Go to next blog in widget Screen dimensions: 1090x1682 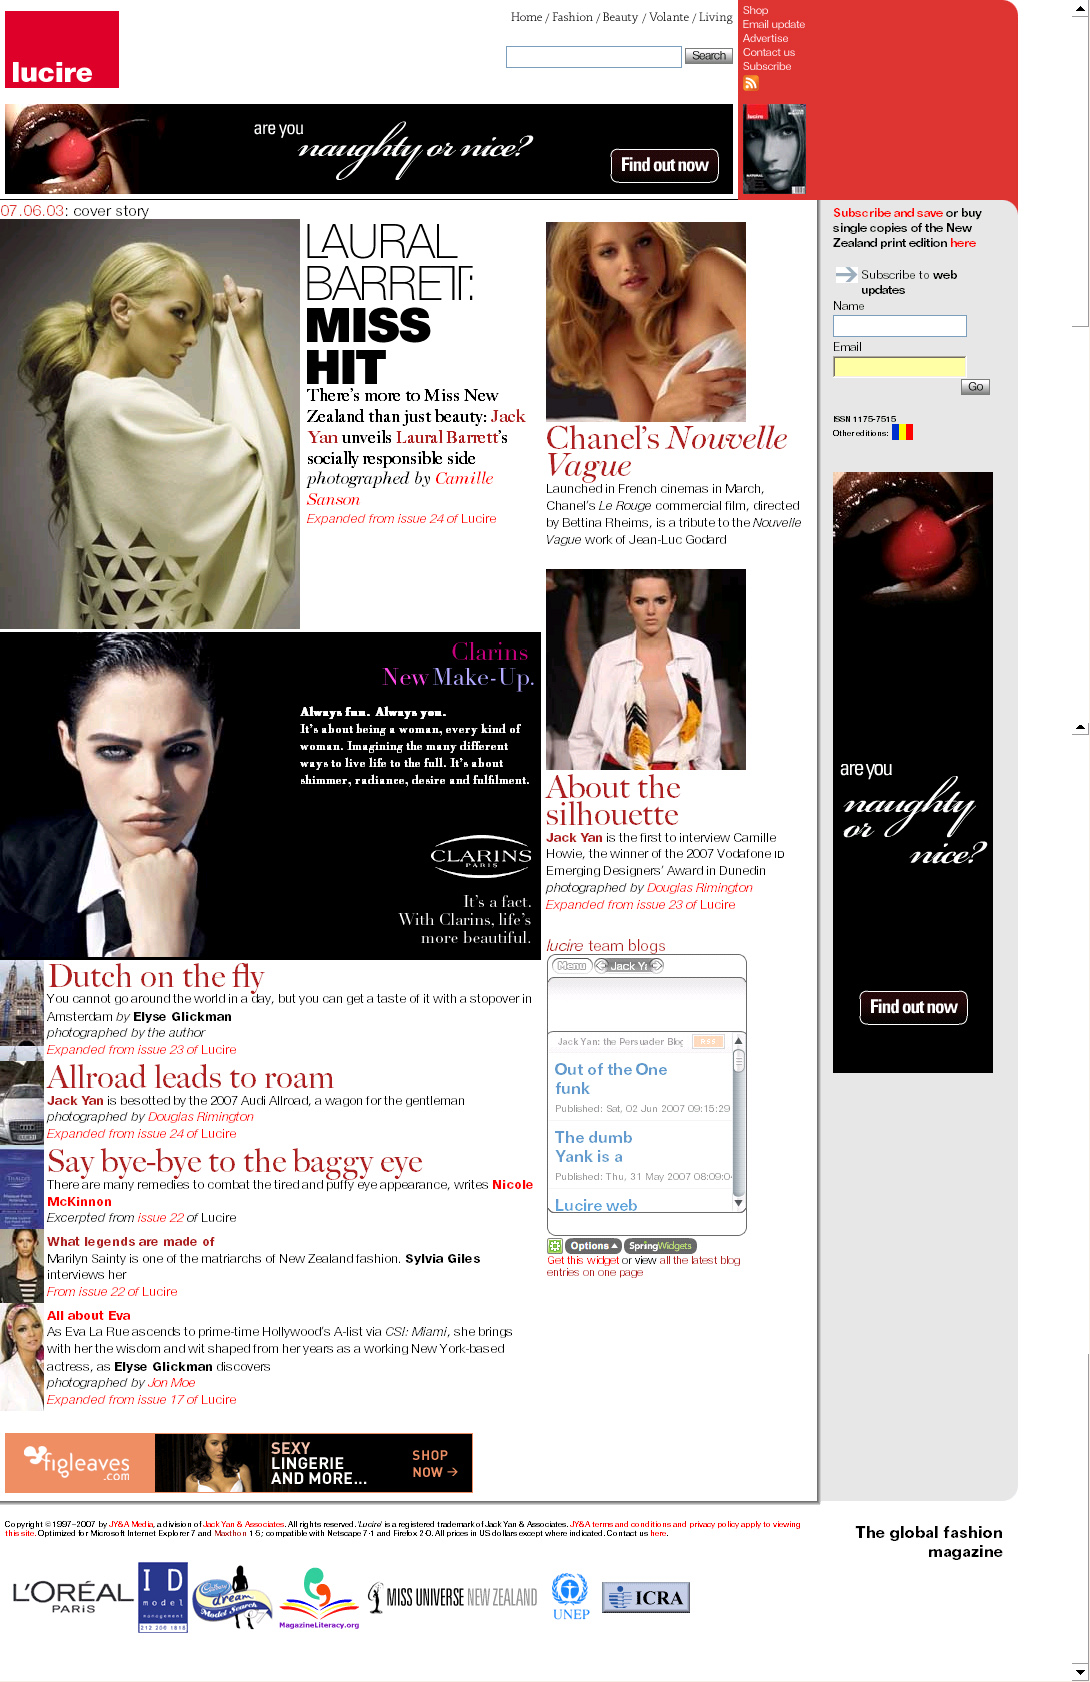point(657,966)
